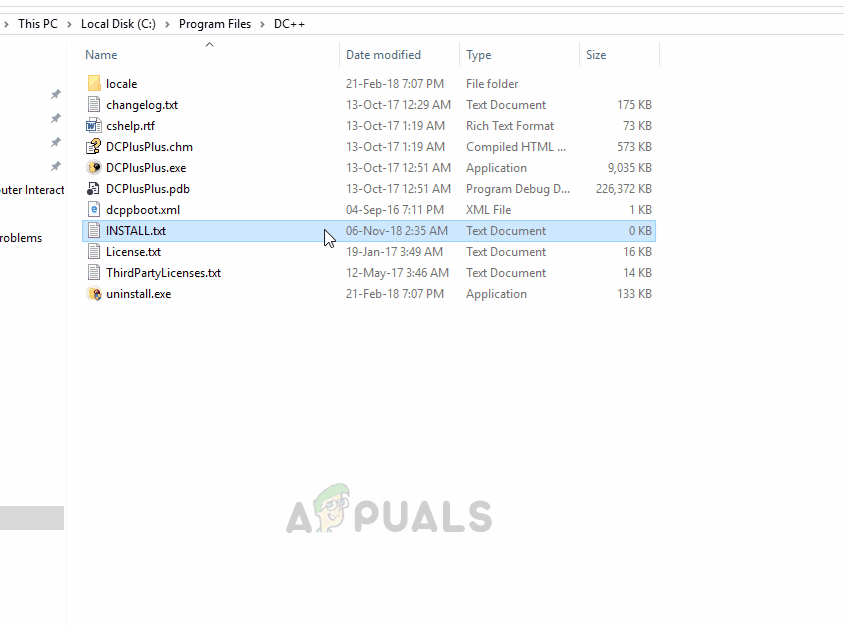844x626 pixels.
Task: Open the breadcrumb chevron after DC++
Action: tap(315, 23)
